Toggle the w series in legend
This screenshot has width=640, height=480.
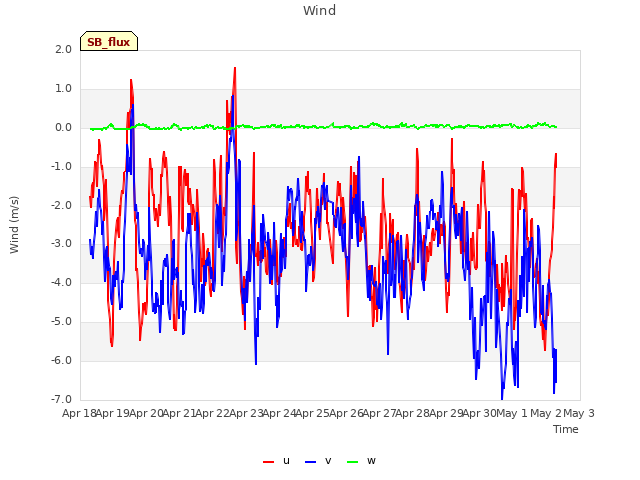point(361,461)
